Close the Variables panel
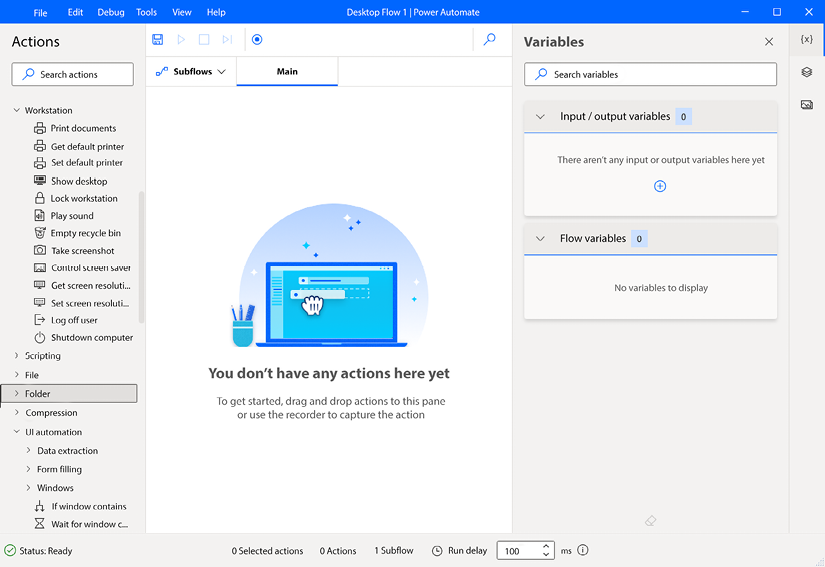 769,42
